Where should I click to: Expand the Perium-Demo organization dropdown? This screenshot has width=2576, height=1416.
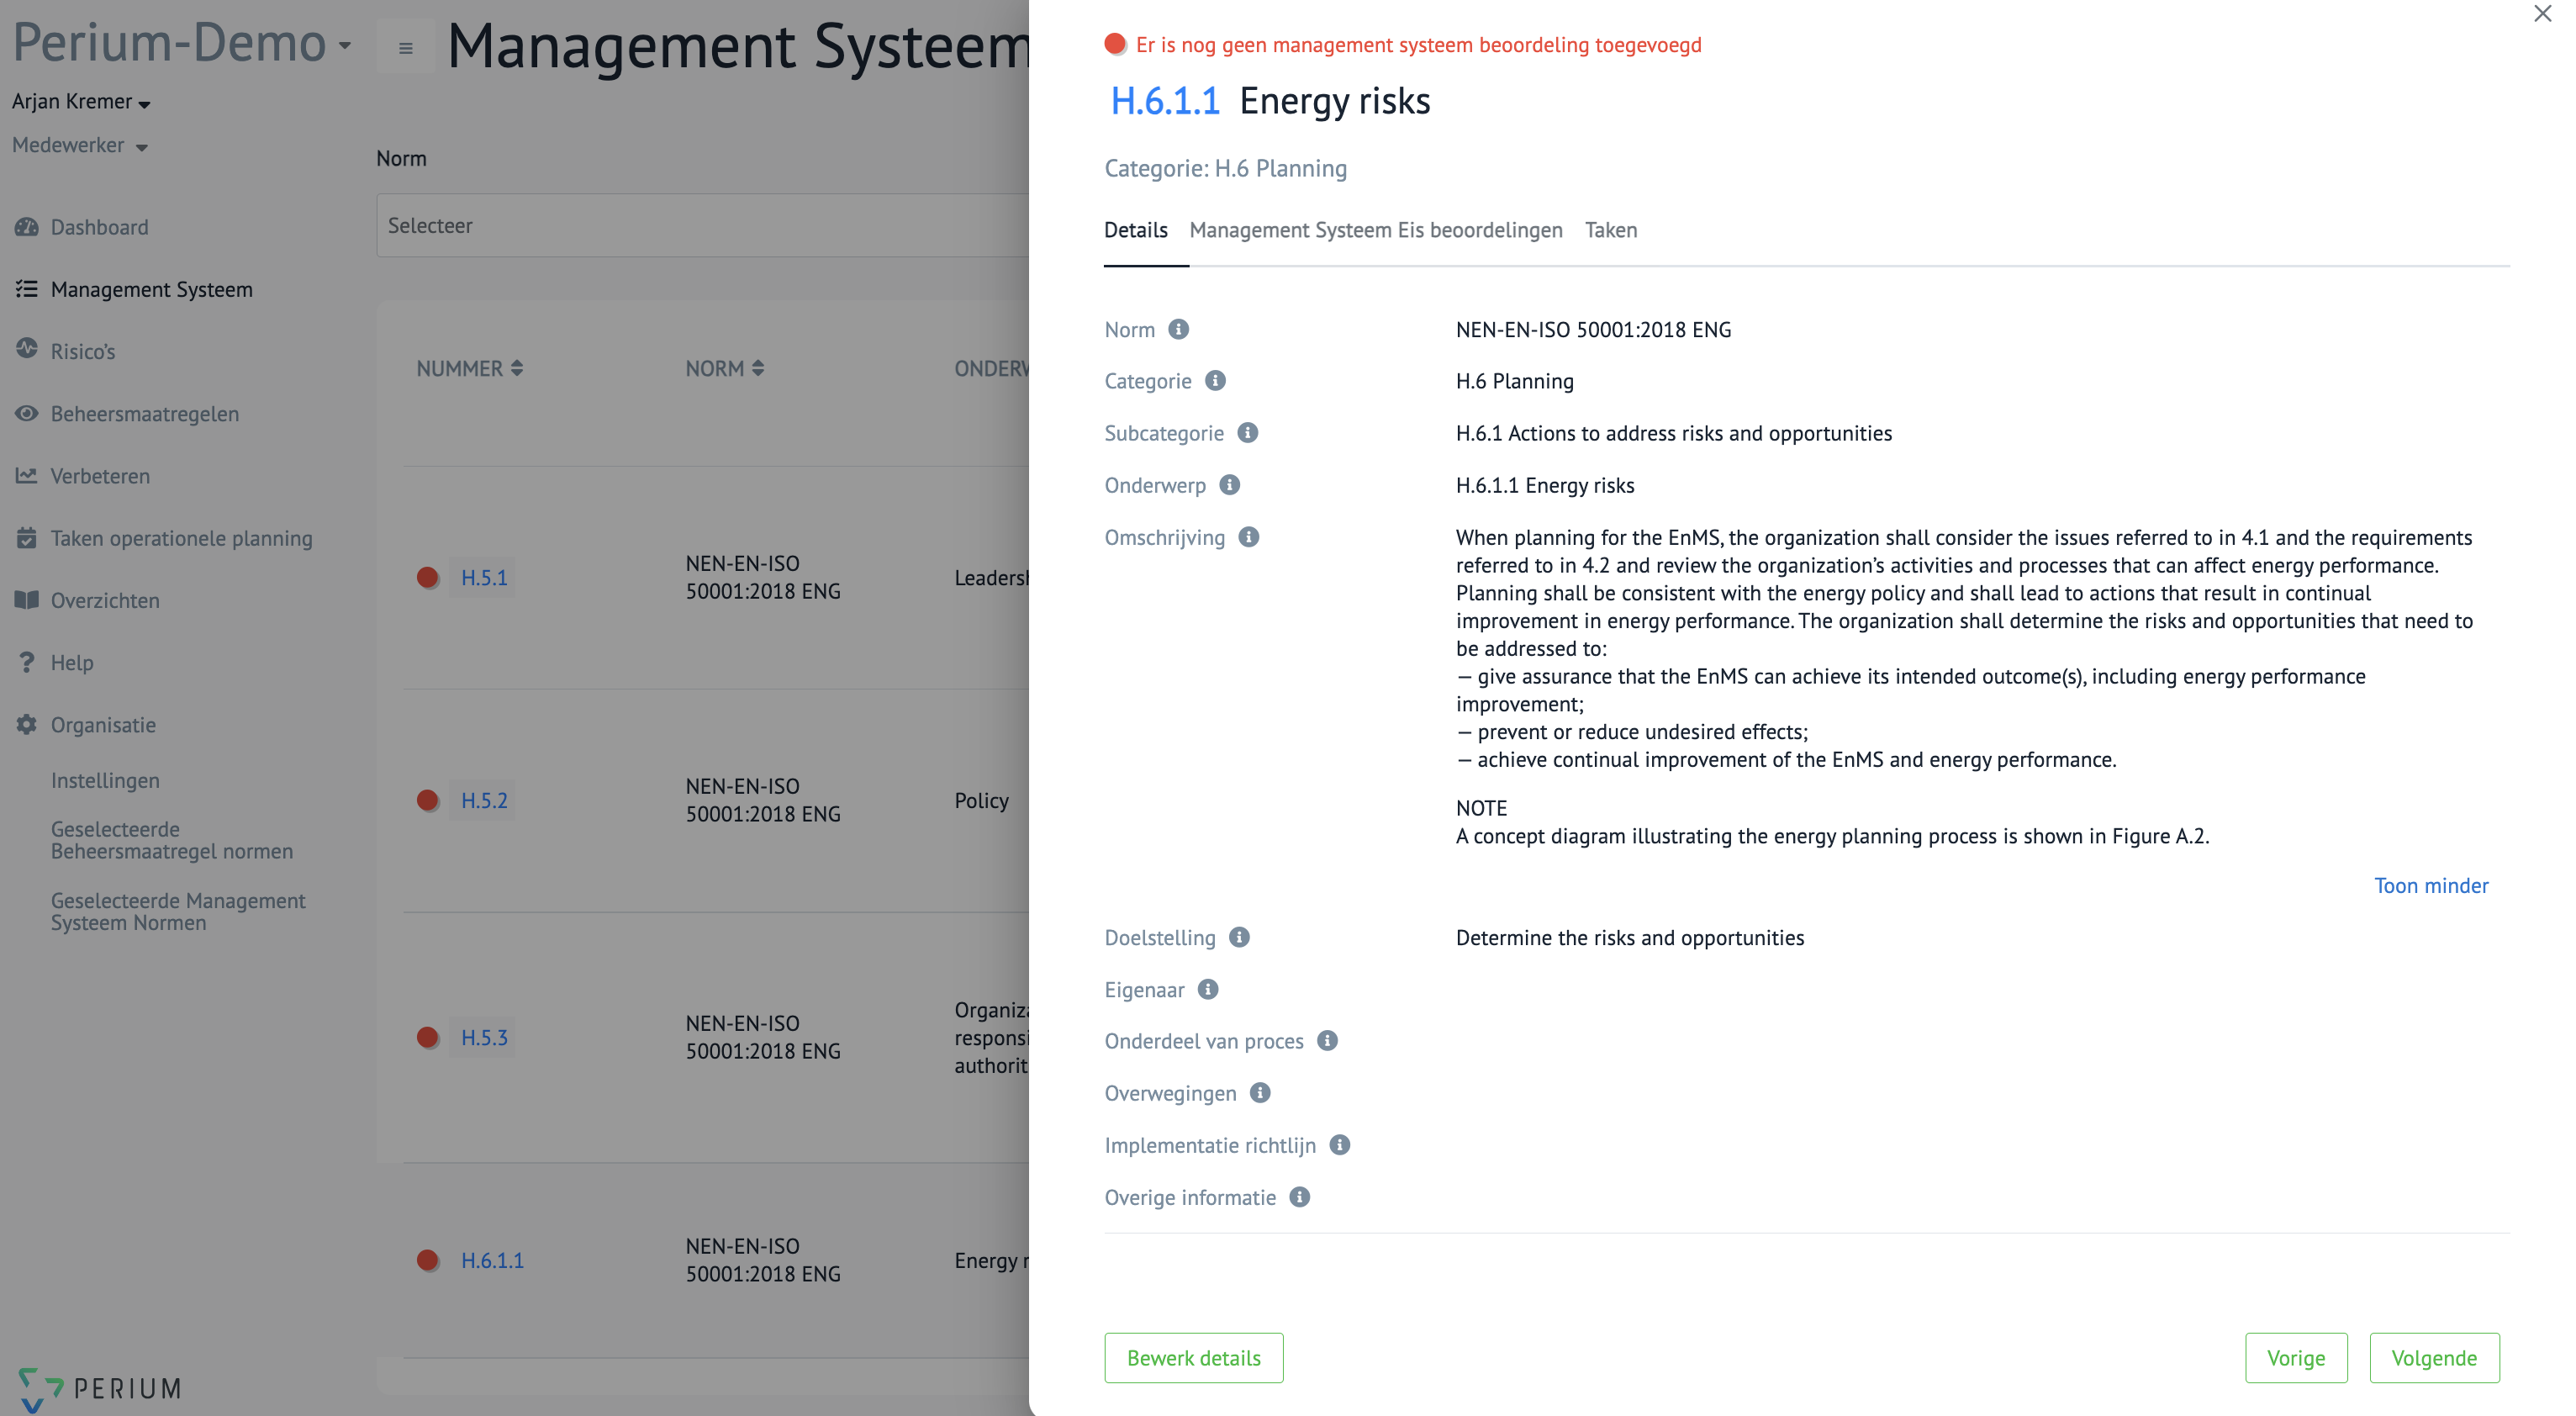pos(345,45)
